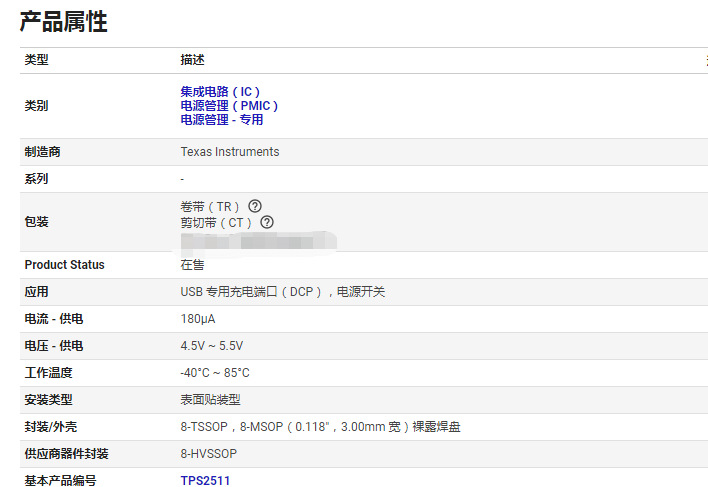
Task: Click the 类型 column header
Action: [37, 60]
